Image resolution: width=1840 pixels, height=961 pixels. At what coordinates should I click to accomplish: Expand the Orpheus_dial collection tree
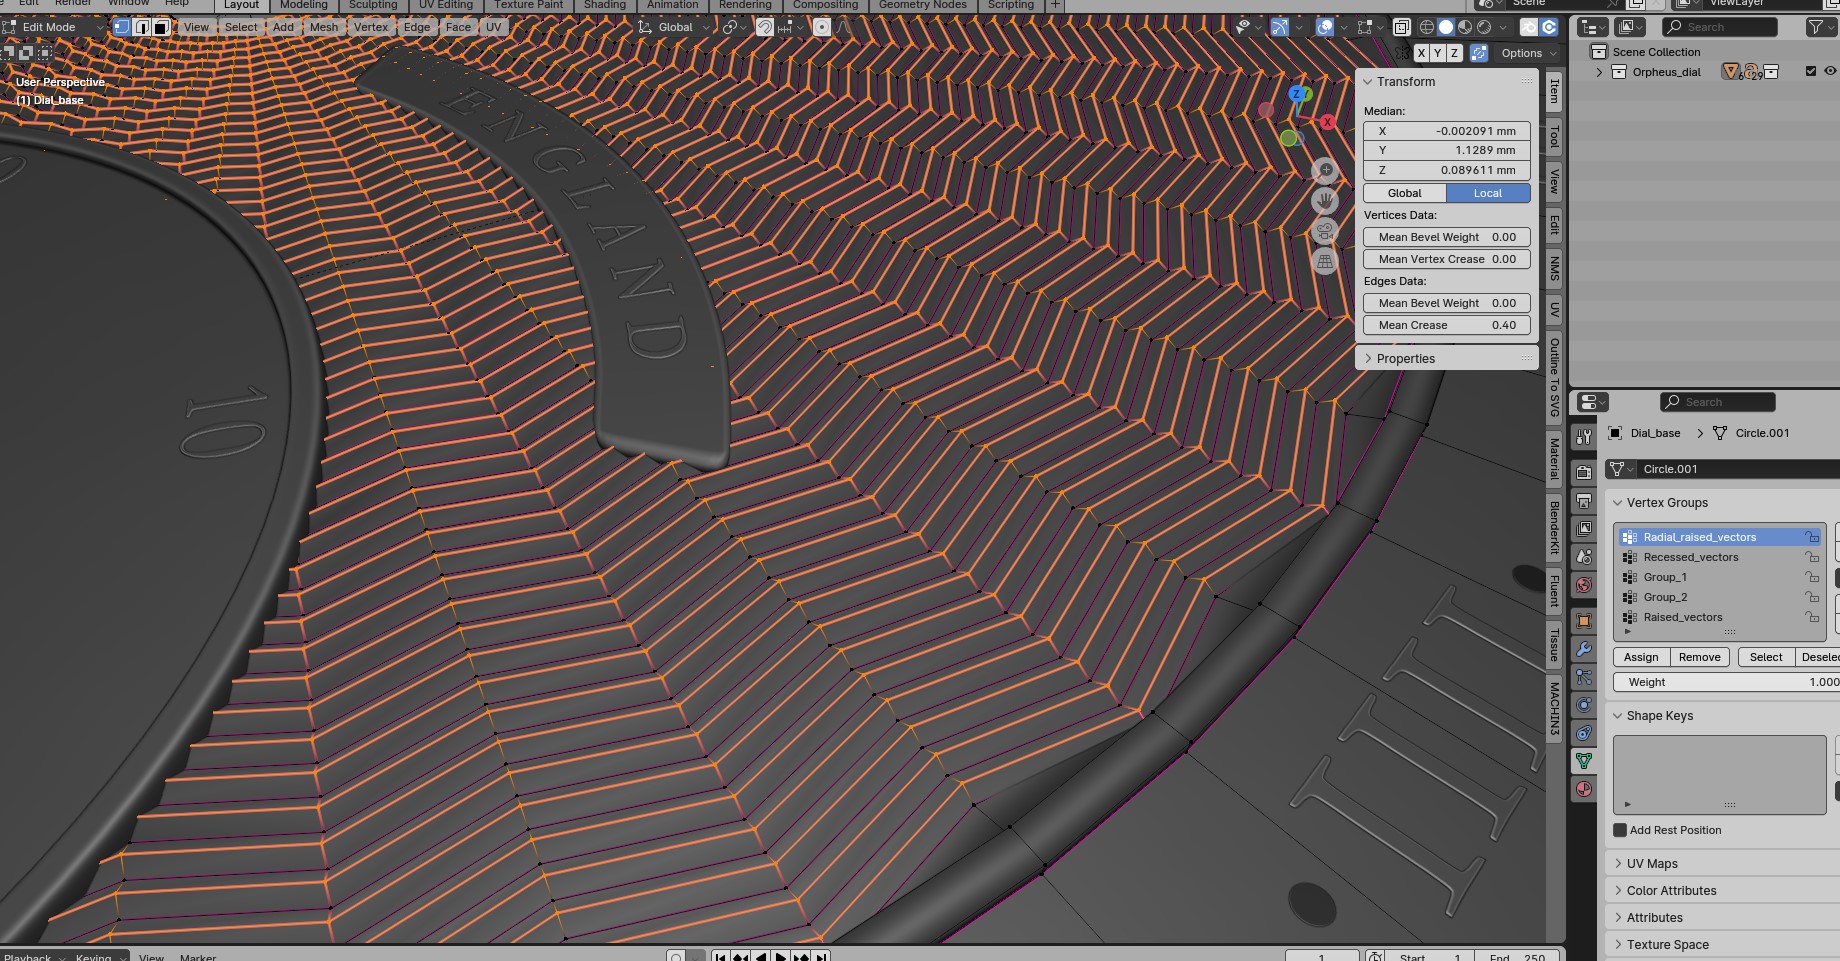point(1599,72)
